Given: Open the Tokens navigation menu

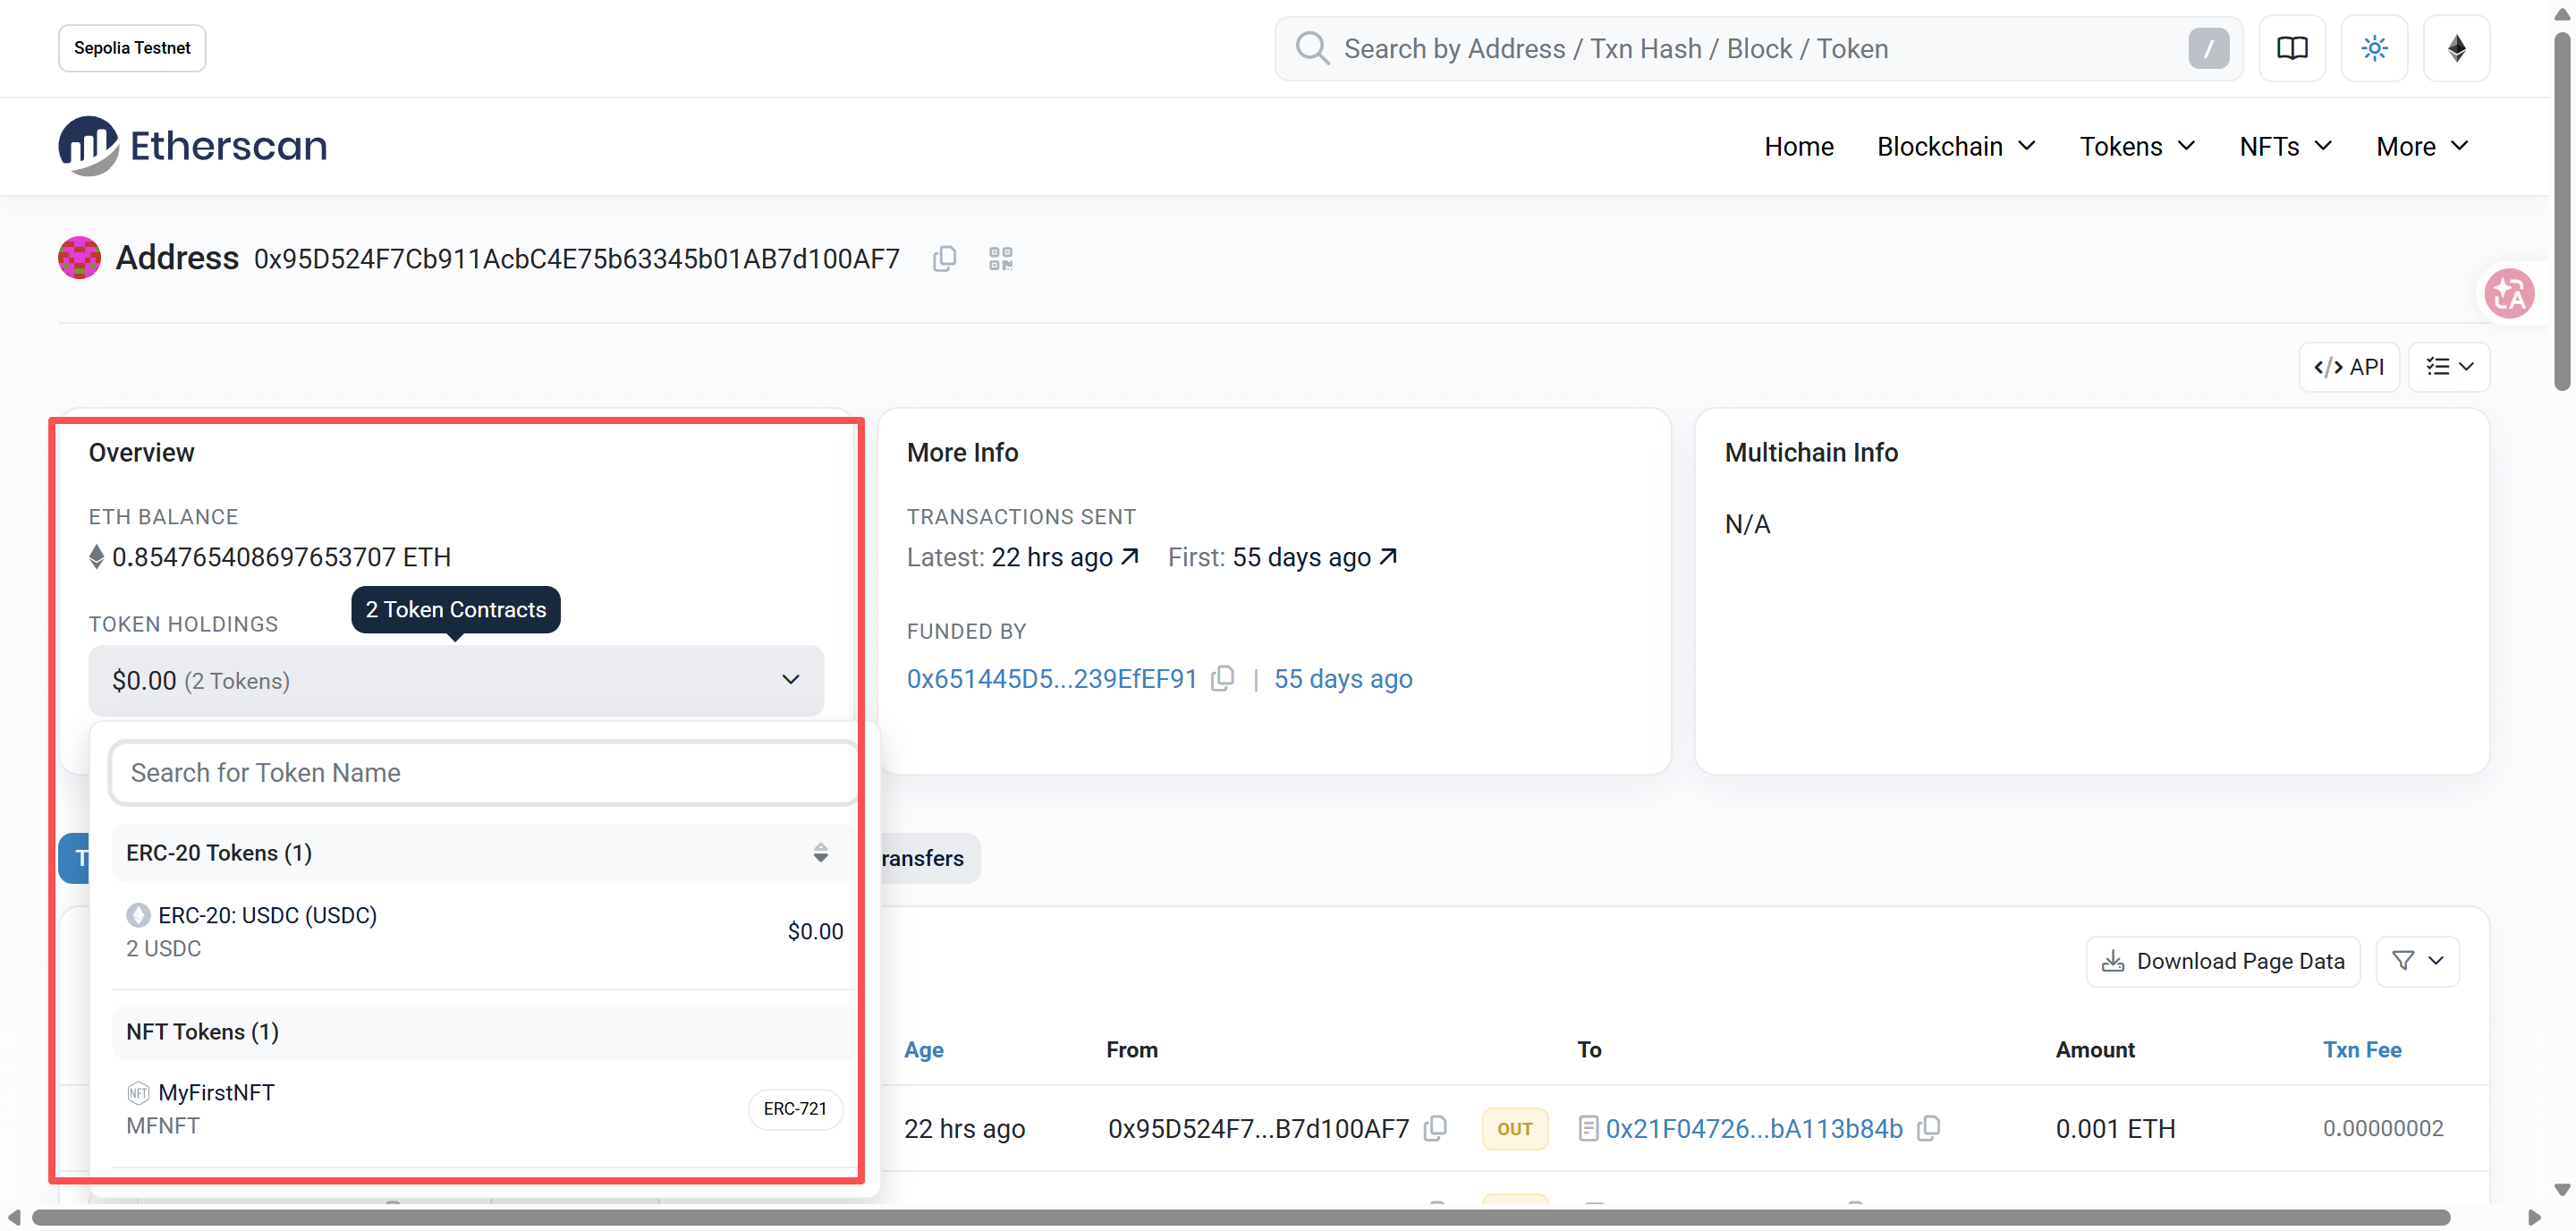Looking at the screenshot, I should click(2136, 147).
